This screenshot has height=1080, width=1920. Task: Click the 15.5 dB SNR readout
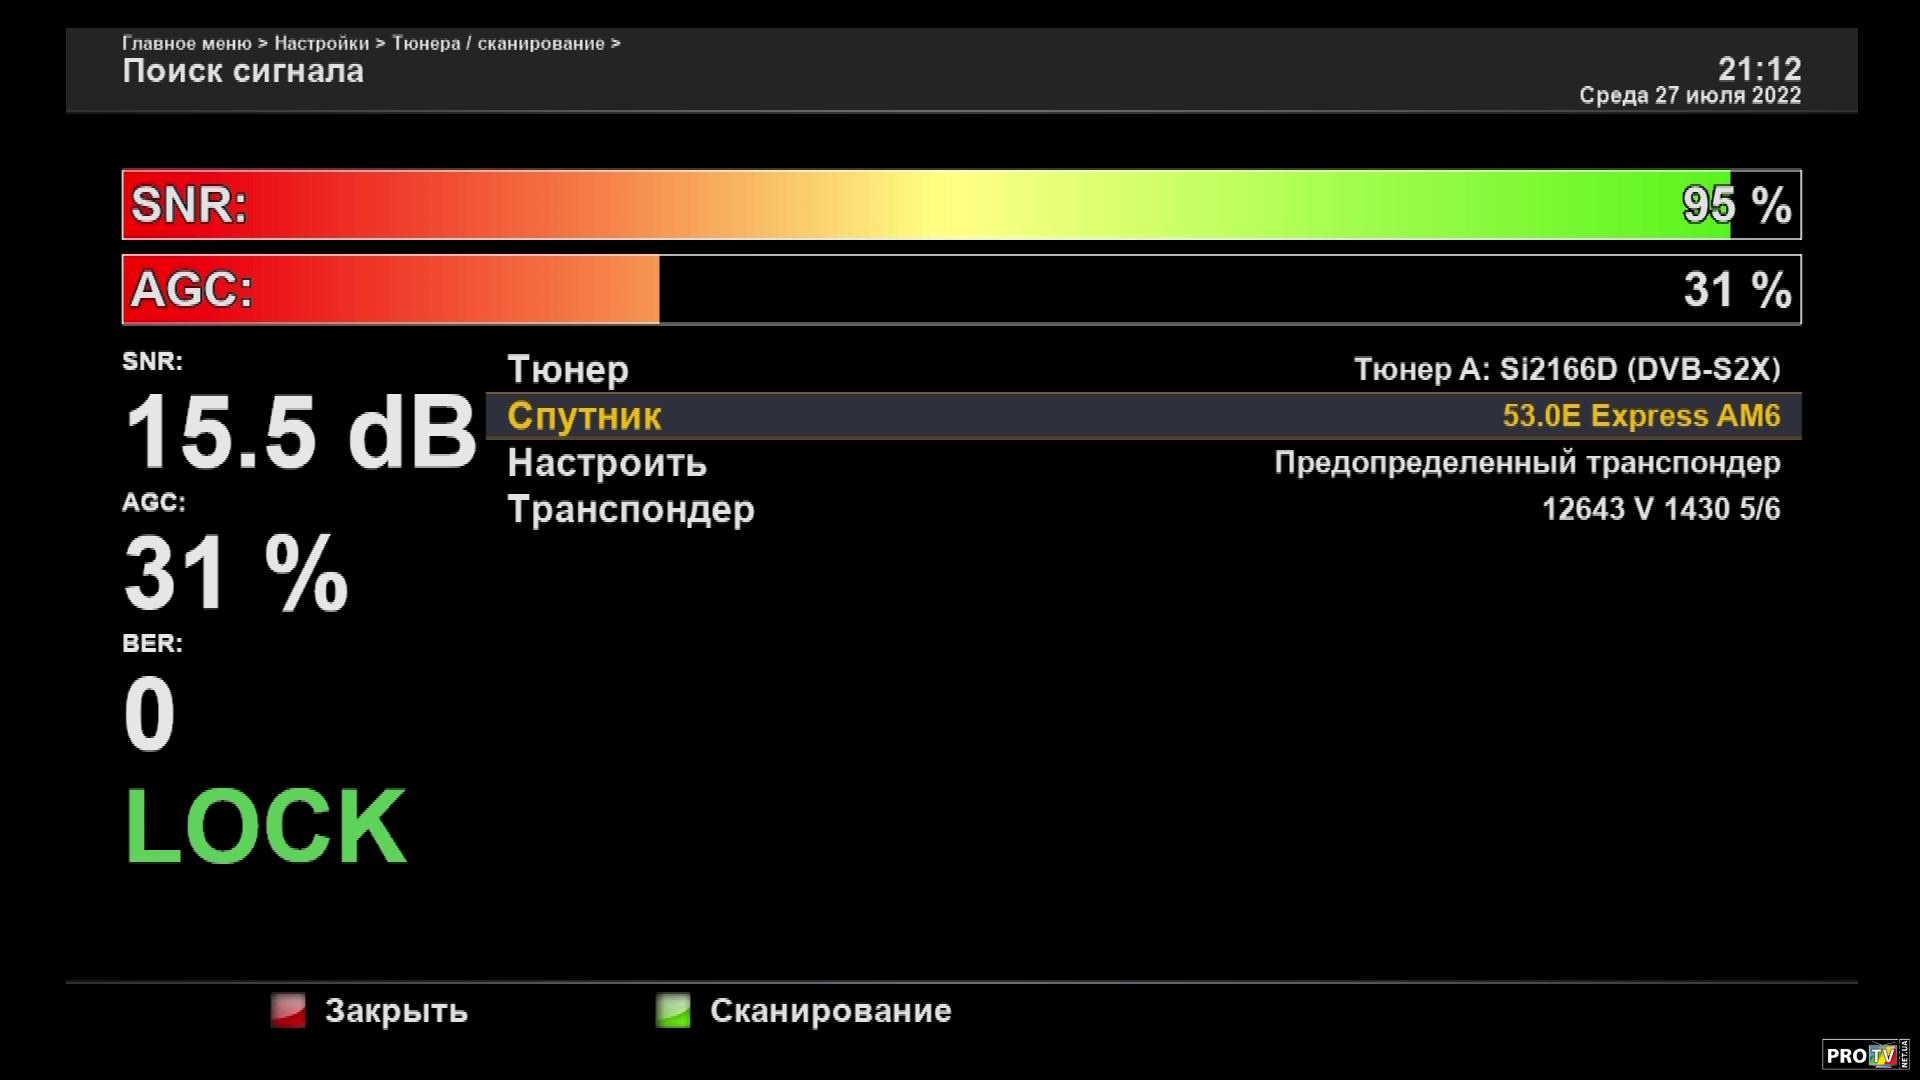(299, 433)
